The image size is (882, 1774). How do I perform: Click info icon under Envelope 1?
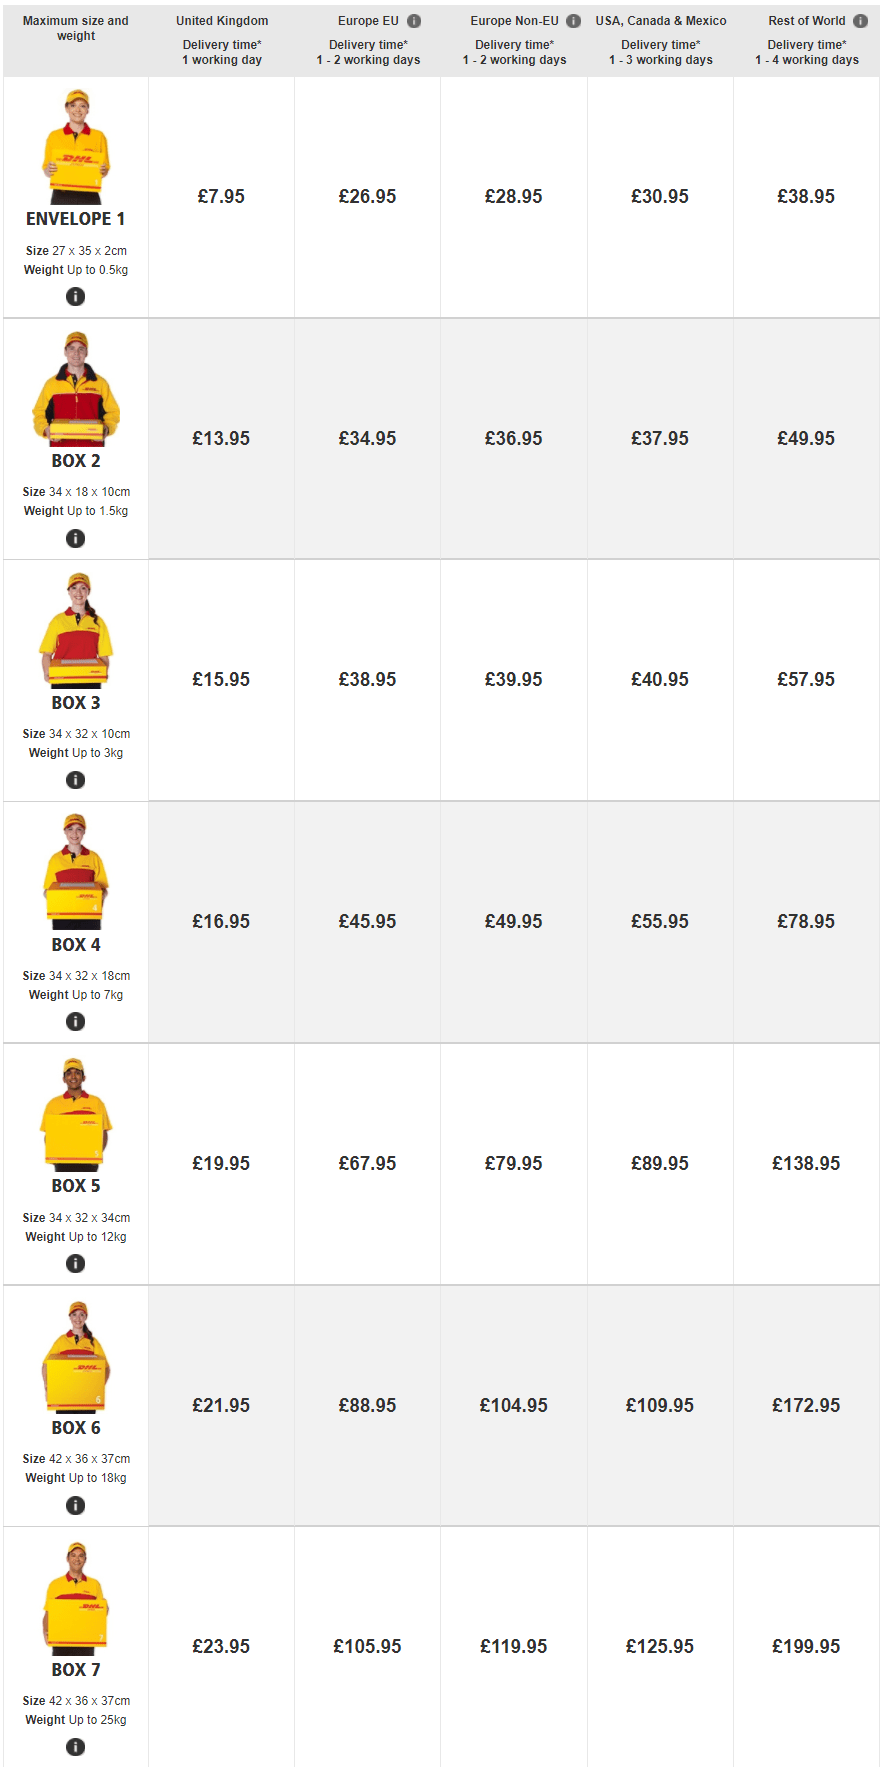point(75,297)
